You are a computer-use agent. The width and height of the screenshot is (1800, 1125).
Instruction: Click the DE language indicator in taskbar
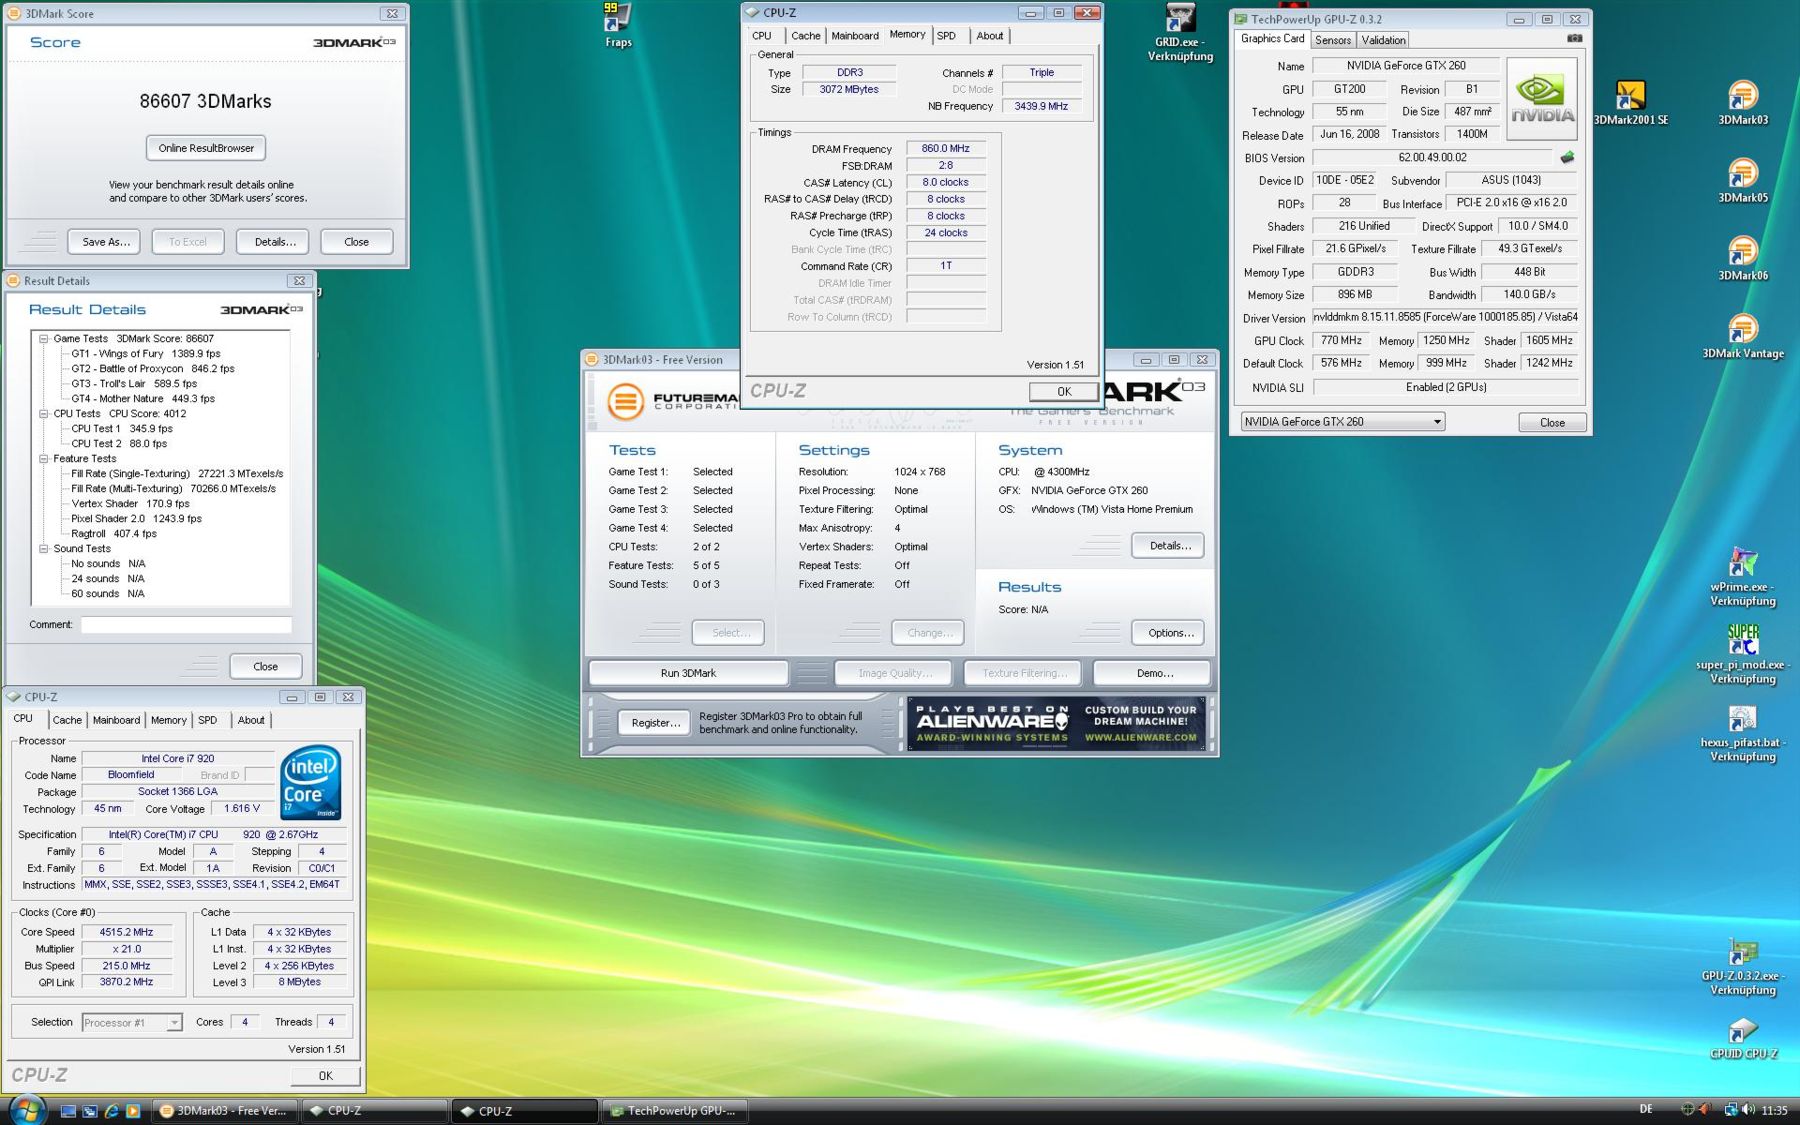click(x=1646, y=1109)
